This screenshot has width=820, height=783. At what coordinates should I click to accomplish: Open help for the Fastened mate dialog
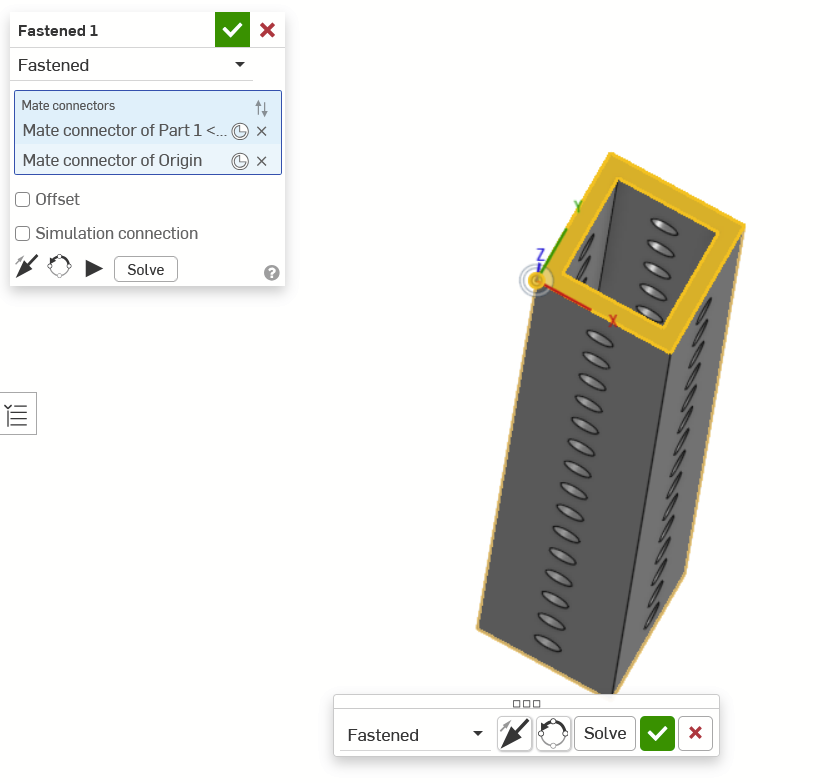click(271, 273)
